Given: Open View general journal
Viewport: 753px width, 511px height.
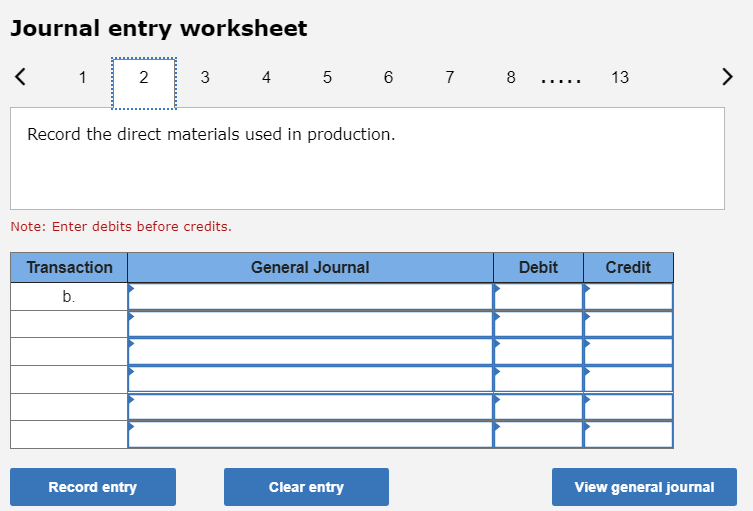Looking at the screenshot, I should coord(644,487).
